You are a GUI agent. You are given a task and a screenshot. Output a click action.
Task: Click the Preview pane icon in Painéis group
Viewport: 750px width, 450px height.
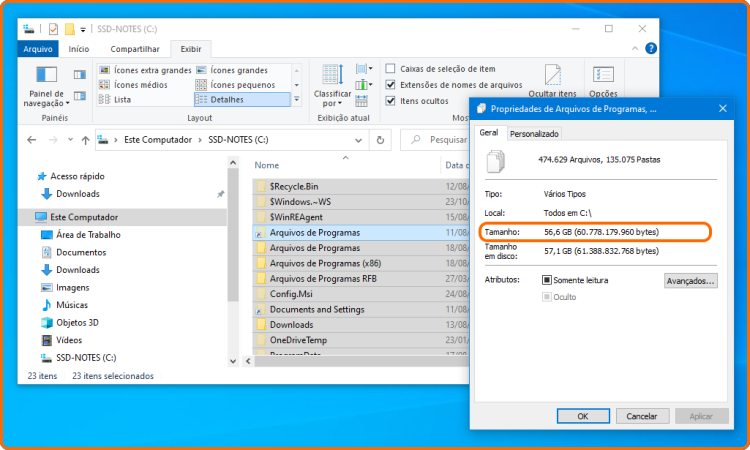click(79, 75)
